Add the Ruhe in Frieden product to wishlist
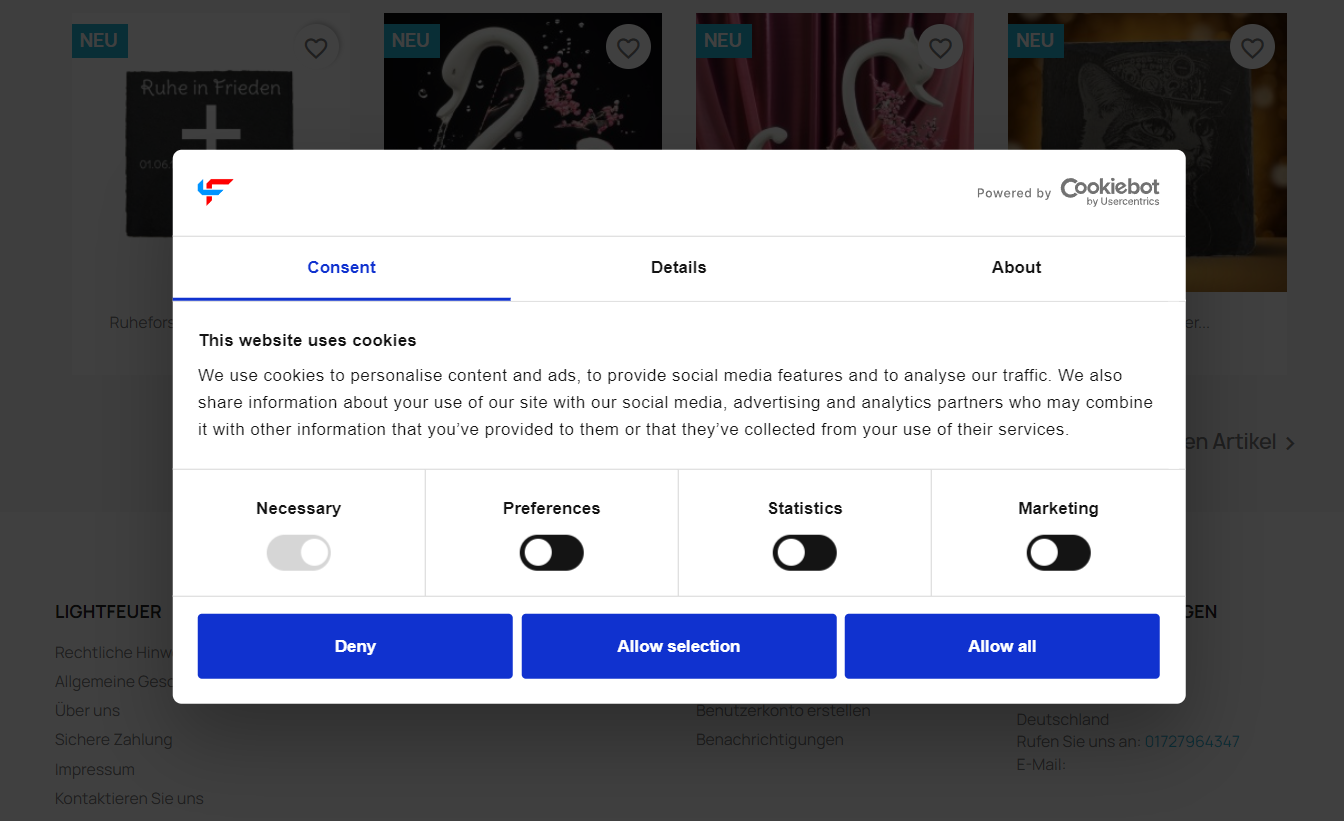1344x821 pixels. coord(316,47)
